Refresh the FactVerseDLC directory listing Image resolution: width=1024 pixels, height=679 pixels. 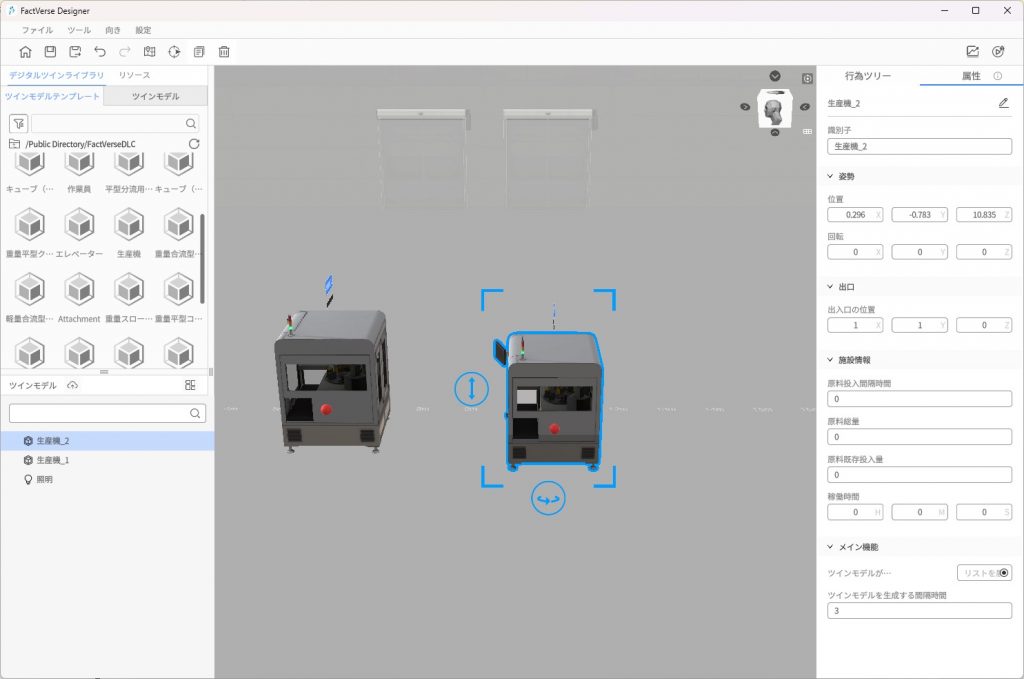click(x=194, y=144)
